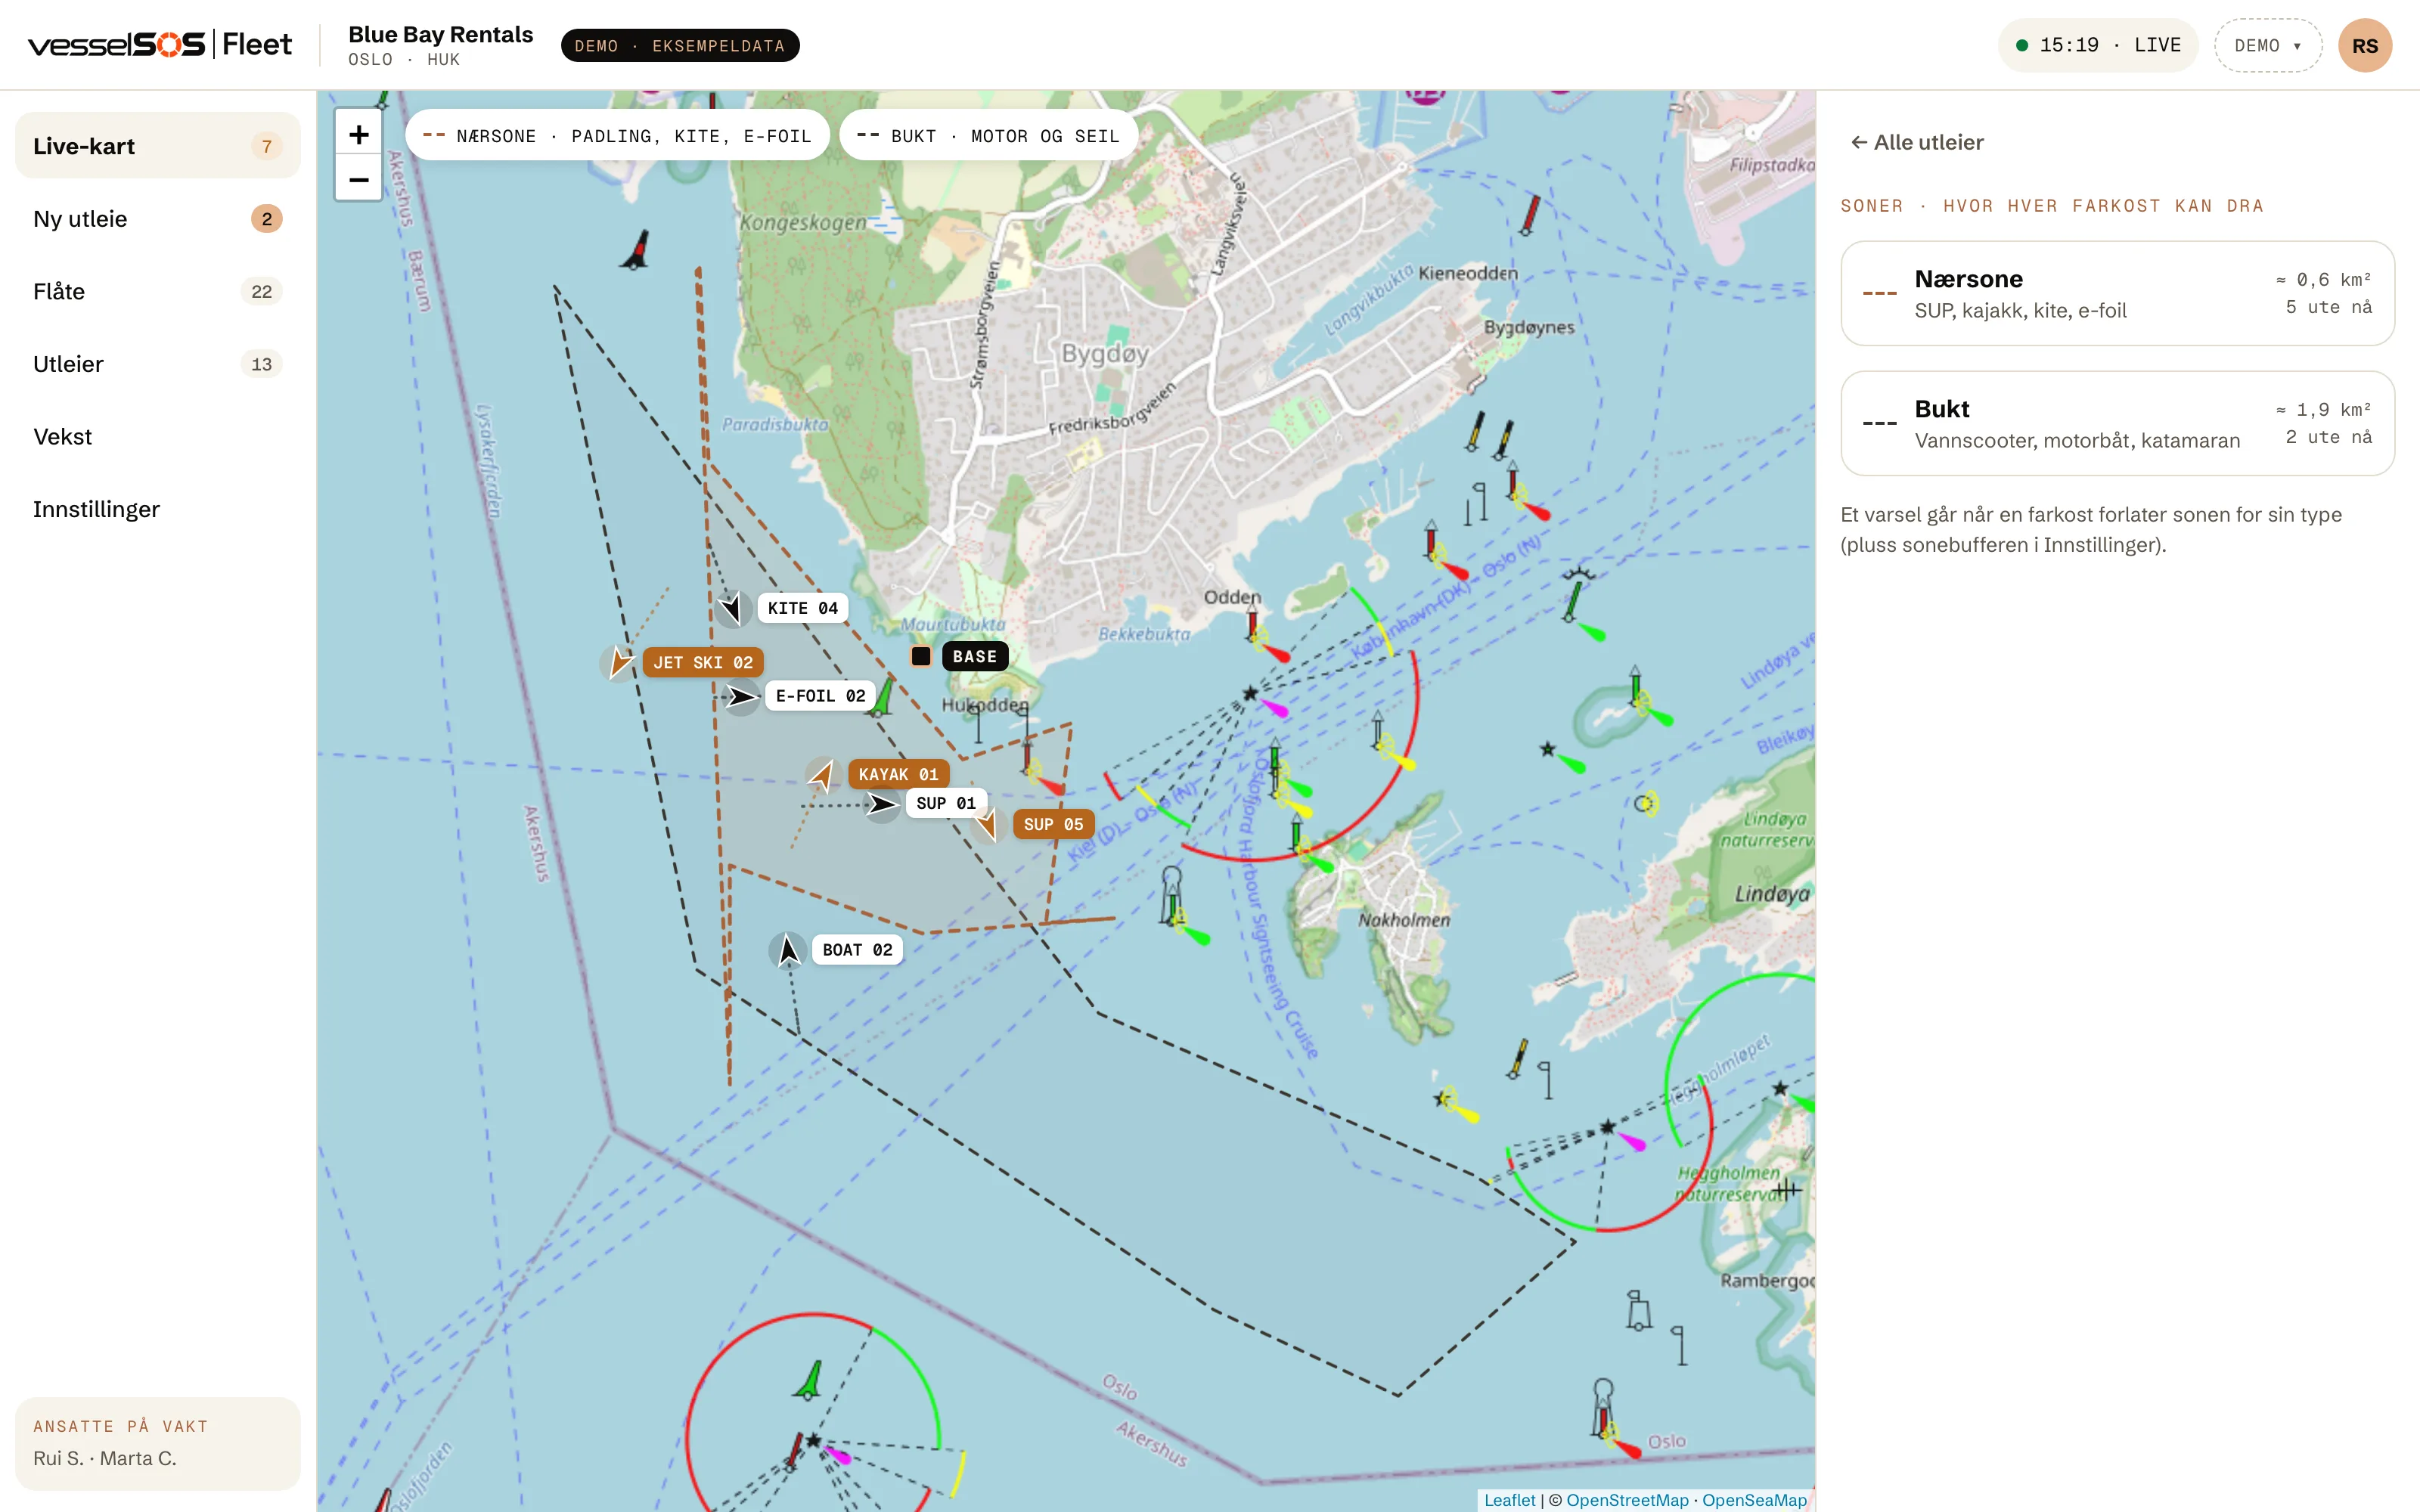This screenshot has width=2420, height=1512.
Task: Open Ny utleie in sidebar
Action: click(x=158, y=219)
